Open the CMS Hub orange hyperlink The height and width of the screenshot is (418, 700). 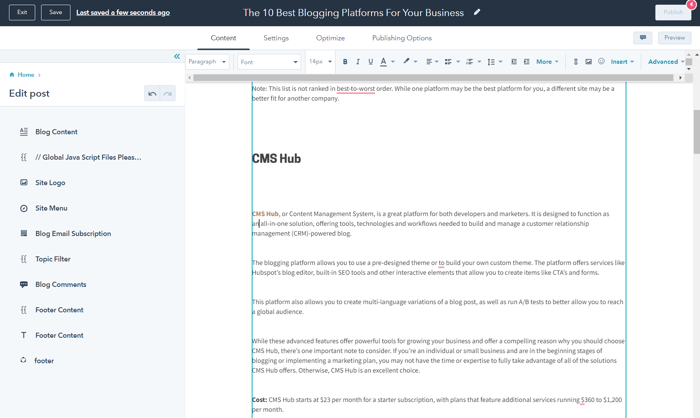[x=265, y=214]
